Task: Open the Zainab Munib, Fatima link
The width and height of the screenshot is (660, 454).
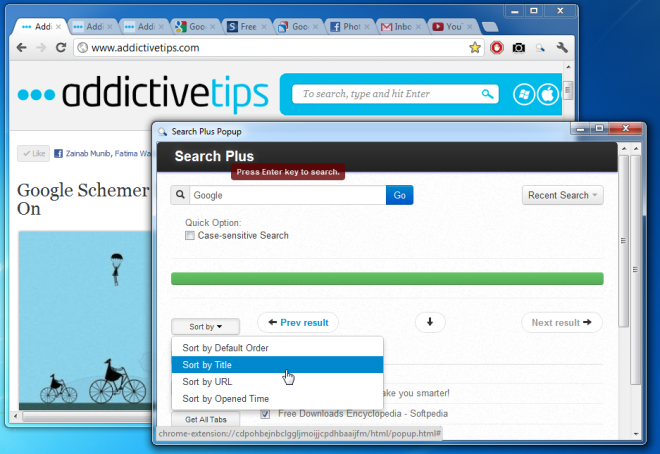Action: tap(108, 154)
